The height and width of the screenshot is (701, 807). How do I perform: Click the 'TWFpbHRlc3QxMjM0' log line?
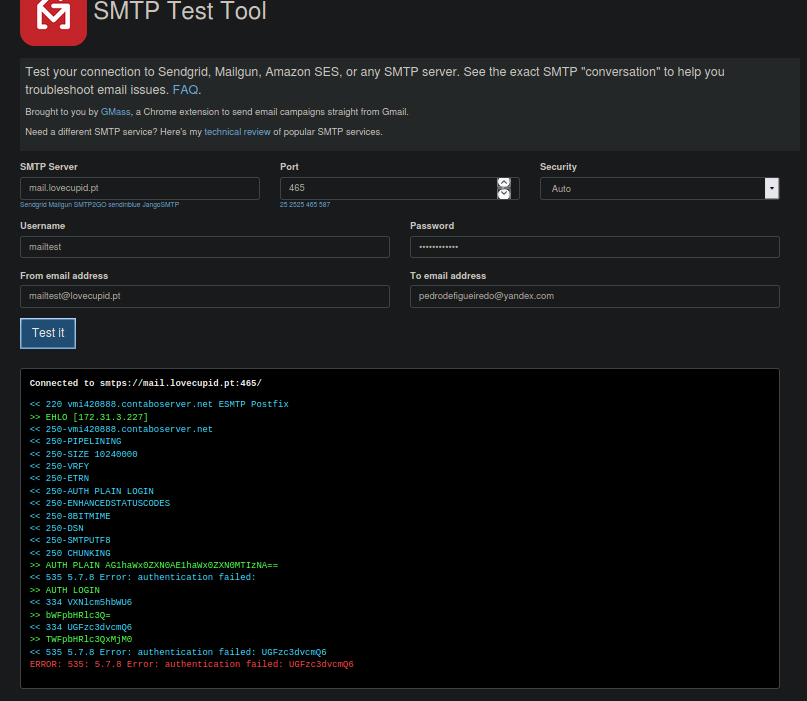point(81,639)
